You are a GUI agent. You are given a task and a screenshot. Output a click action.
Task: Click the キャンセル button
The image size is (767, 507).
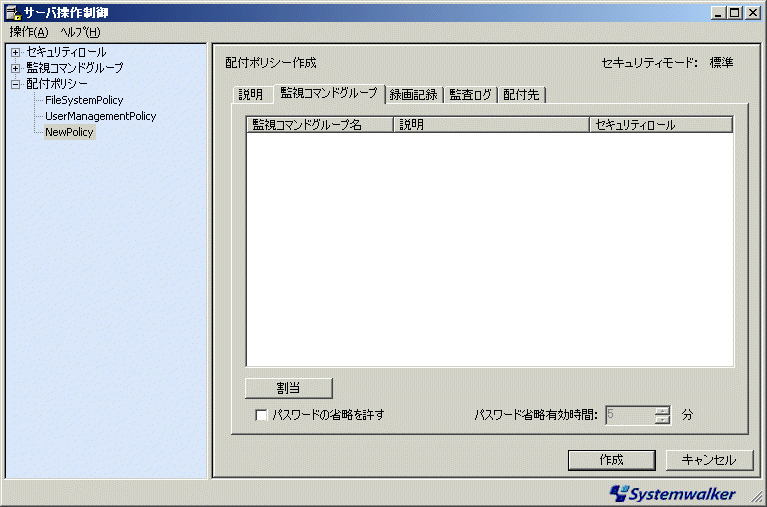tap(709, 460)
